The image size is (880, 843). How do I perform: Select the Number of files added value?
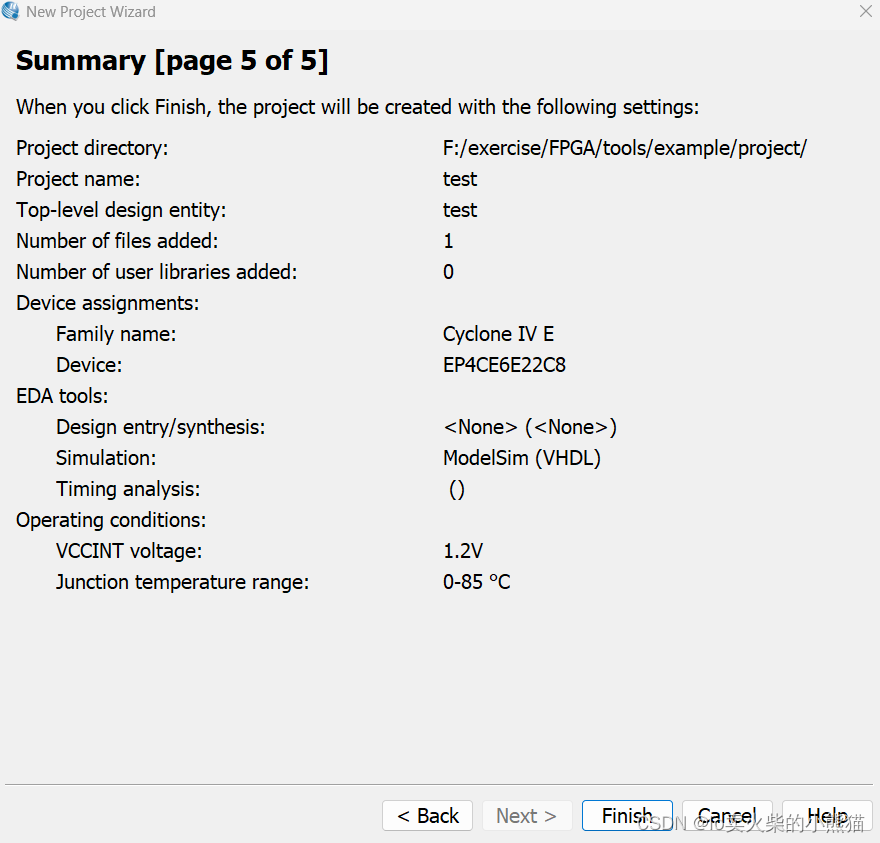click(448, 241)
